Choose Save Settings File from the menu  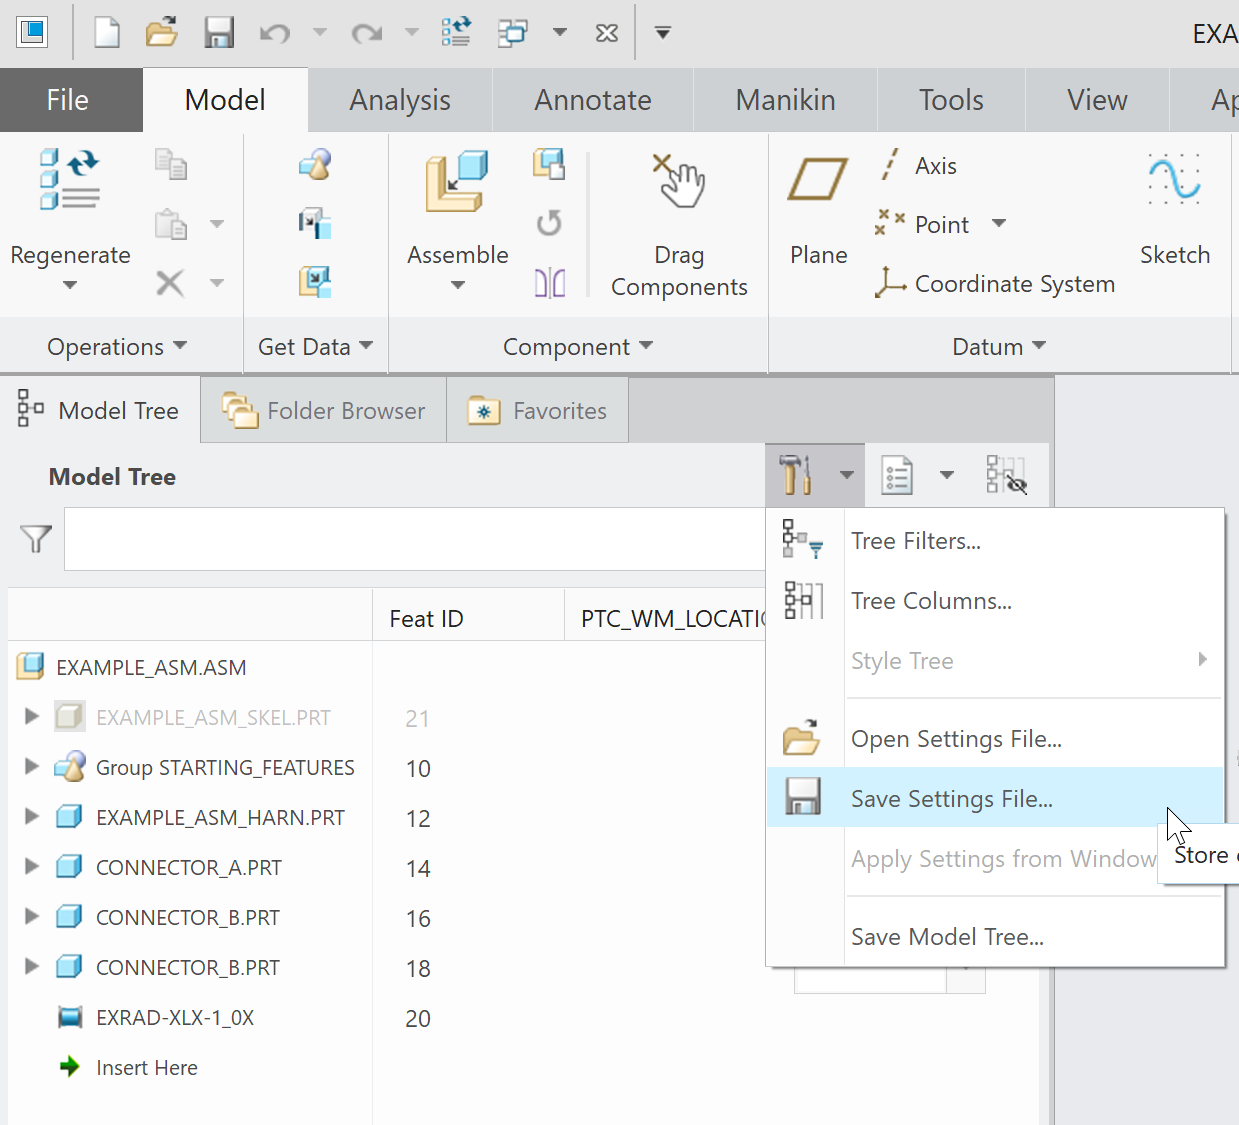[x=951, y=798]
